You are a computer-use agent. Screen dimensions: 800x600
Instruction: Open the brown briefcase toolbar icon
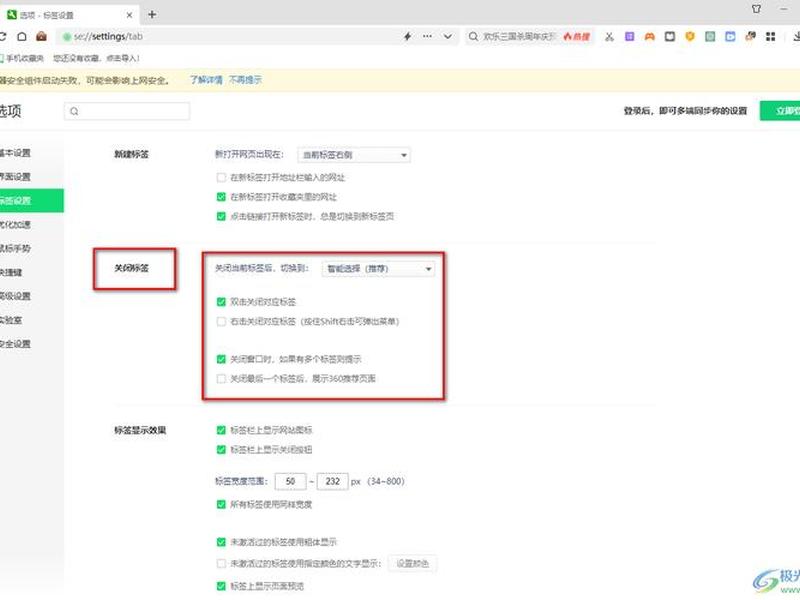coord(41,36)
